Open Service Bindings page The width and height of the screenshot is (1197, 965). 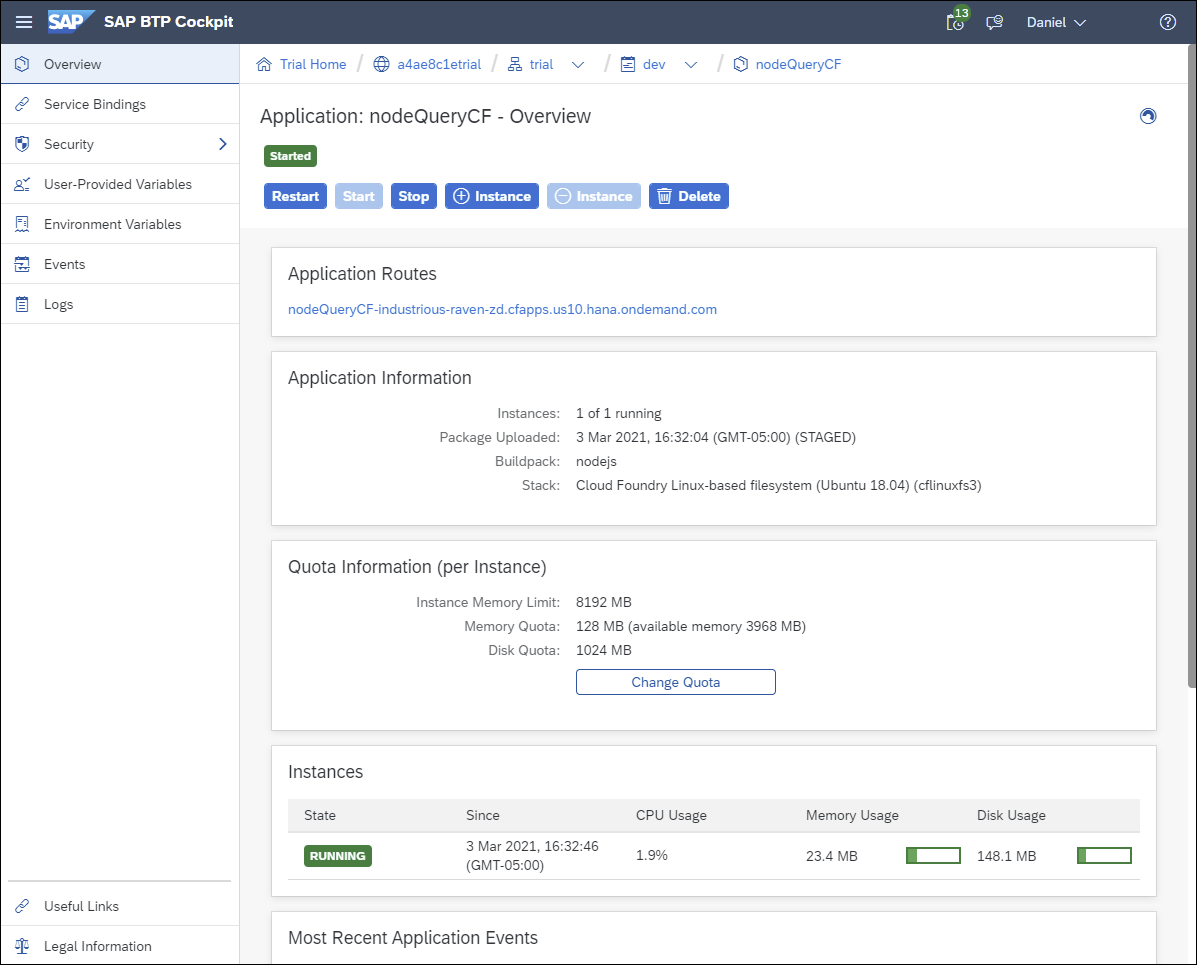(120, 104)
